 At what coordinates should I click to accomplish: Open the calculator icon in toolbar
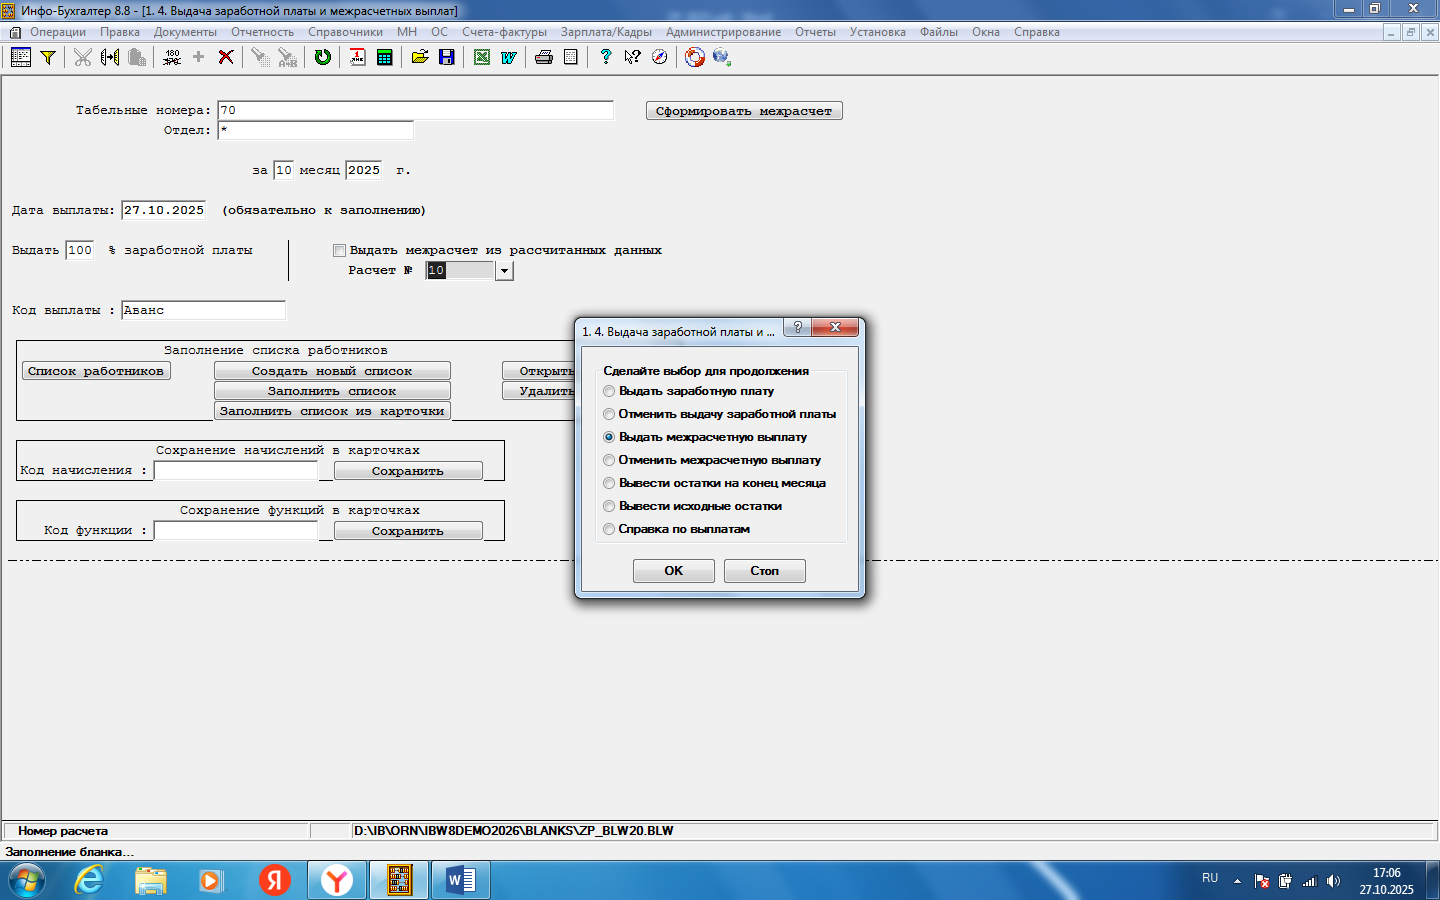(x=384, y=57)
